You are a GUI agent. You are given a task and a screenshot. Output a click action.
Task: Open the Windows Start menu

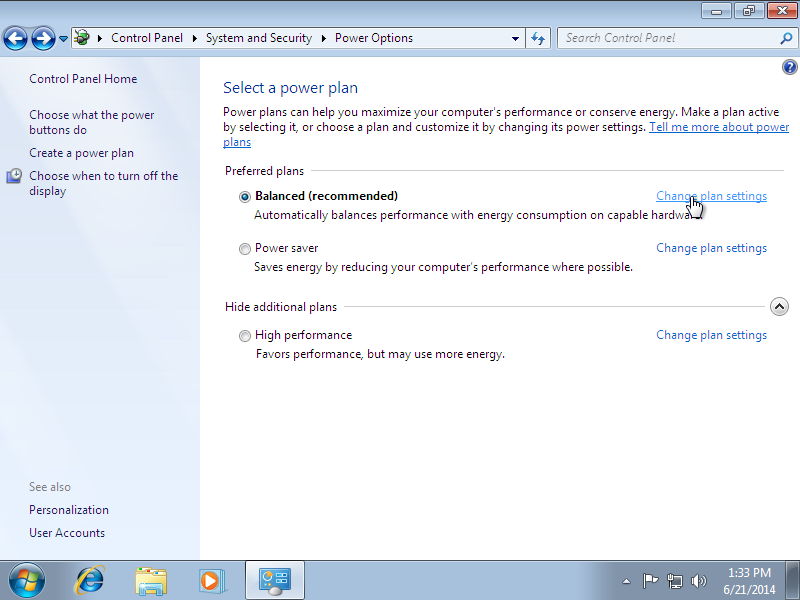[27, 580]
